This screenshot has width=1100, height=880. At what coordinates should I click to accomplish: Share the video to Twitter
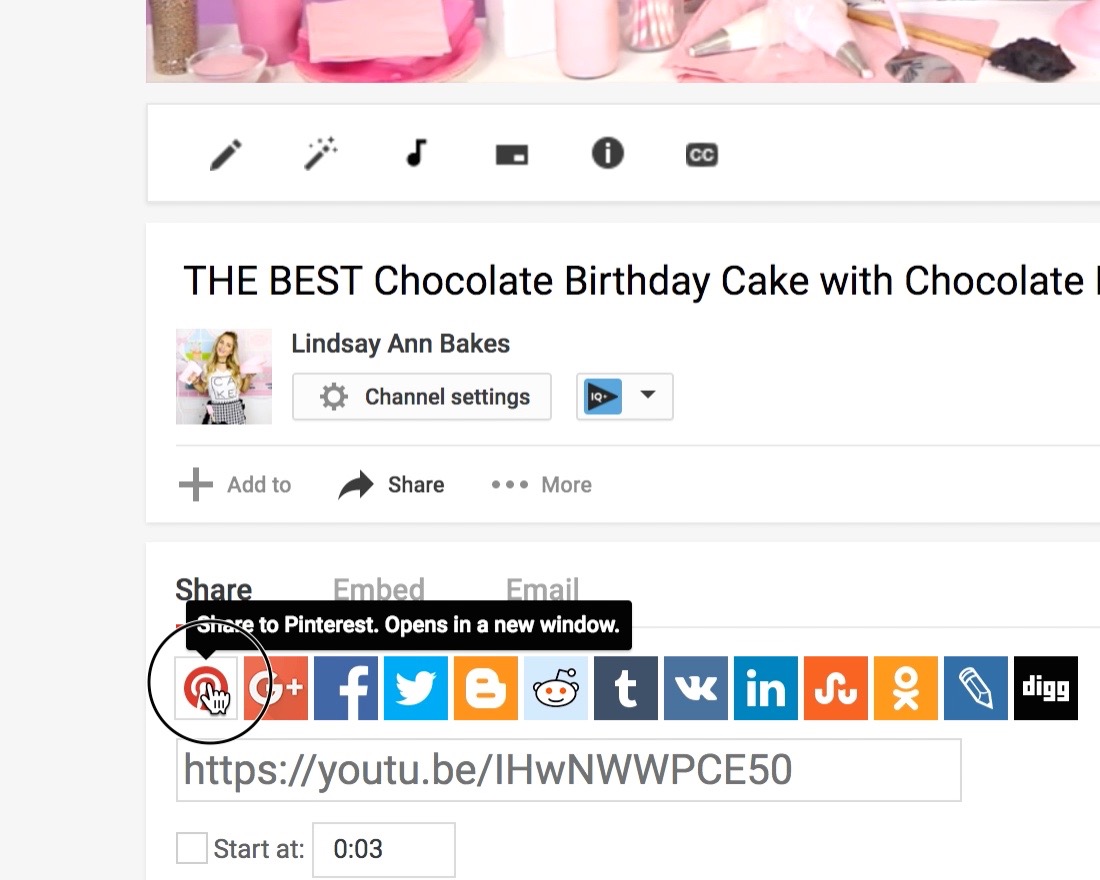pyautogui.click(x=416, y=688)
